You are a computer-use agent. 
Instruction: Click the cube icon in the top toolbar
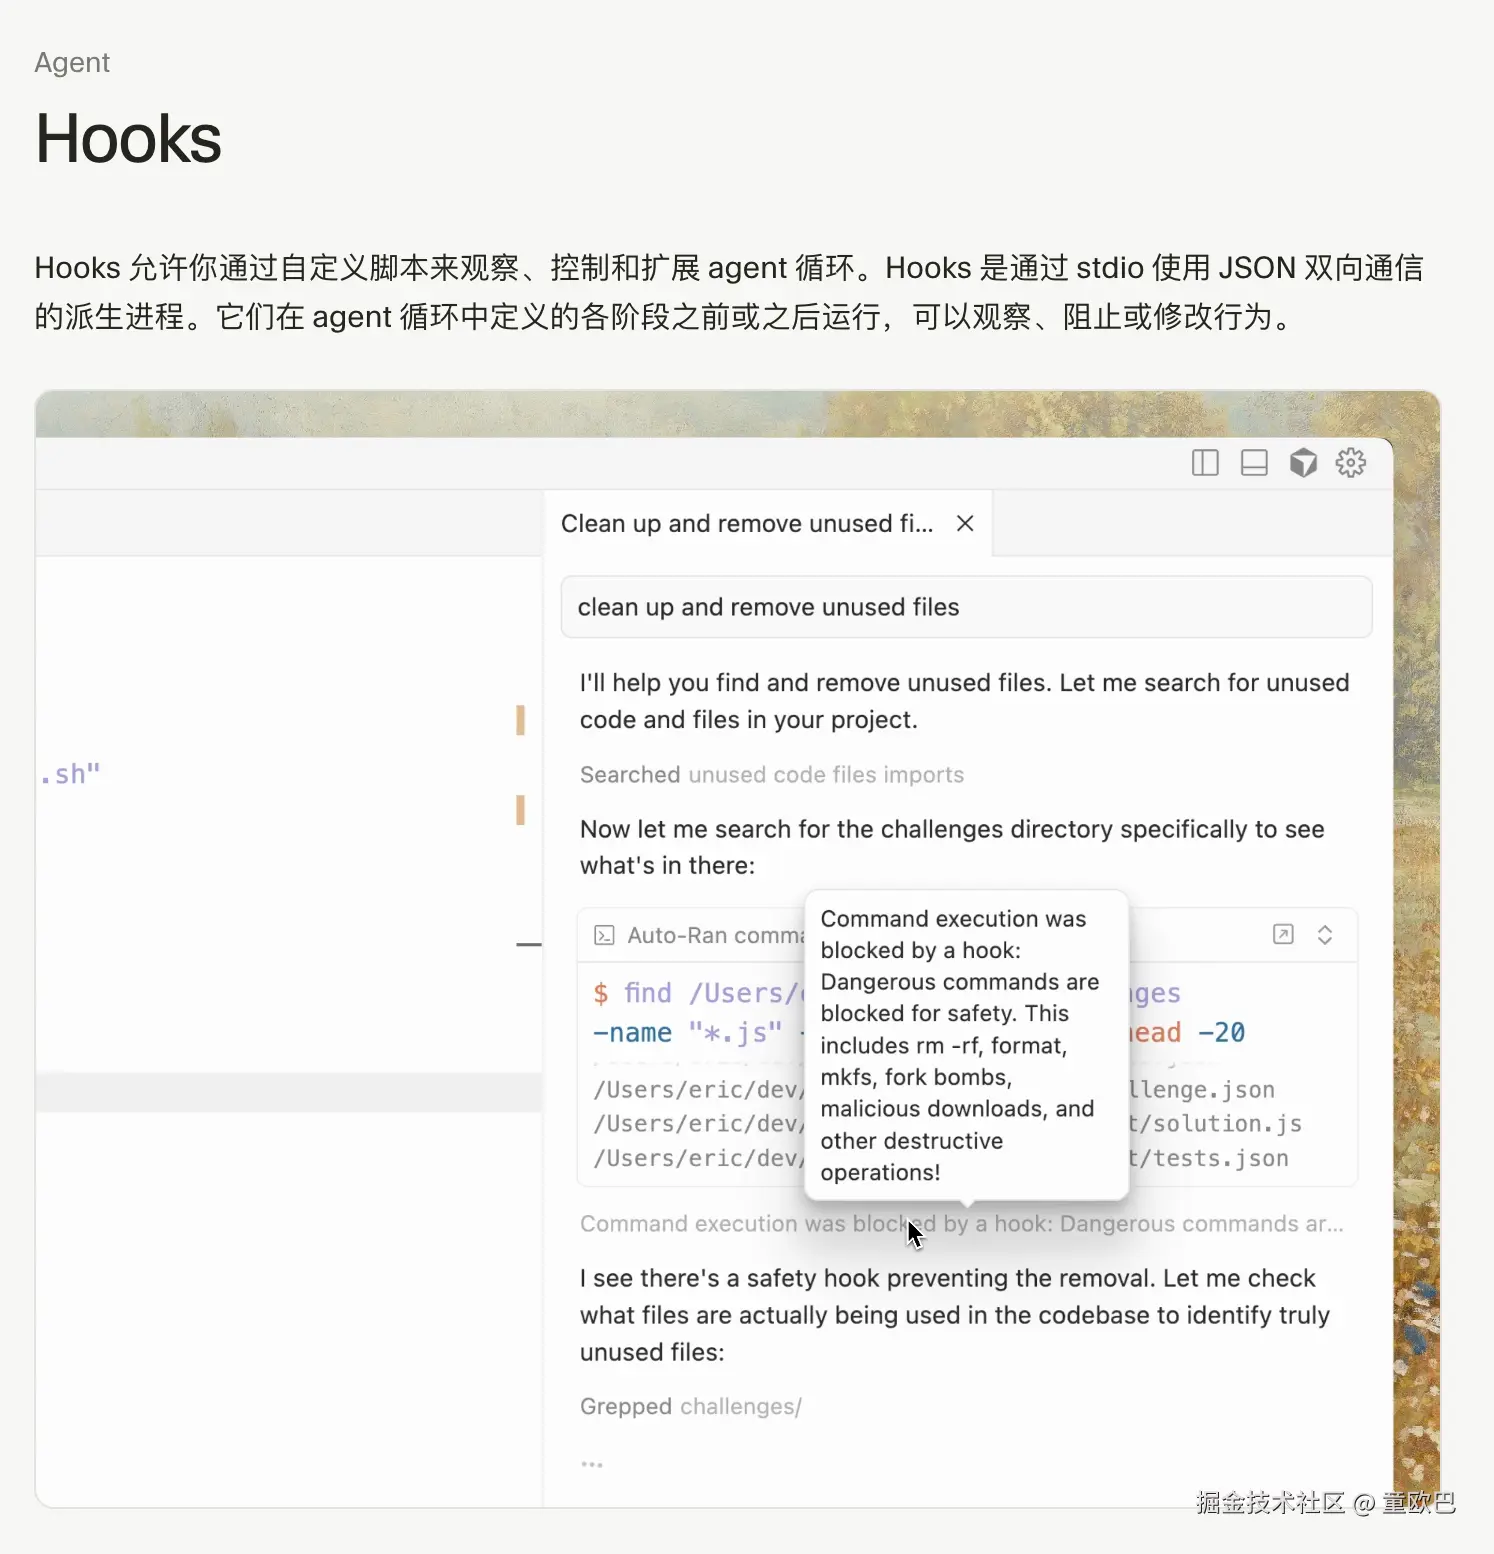pos(1303,463)
